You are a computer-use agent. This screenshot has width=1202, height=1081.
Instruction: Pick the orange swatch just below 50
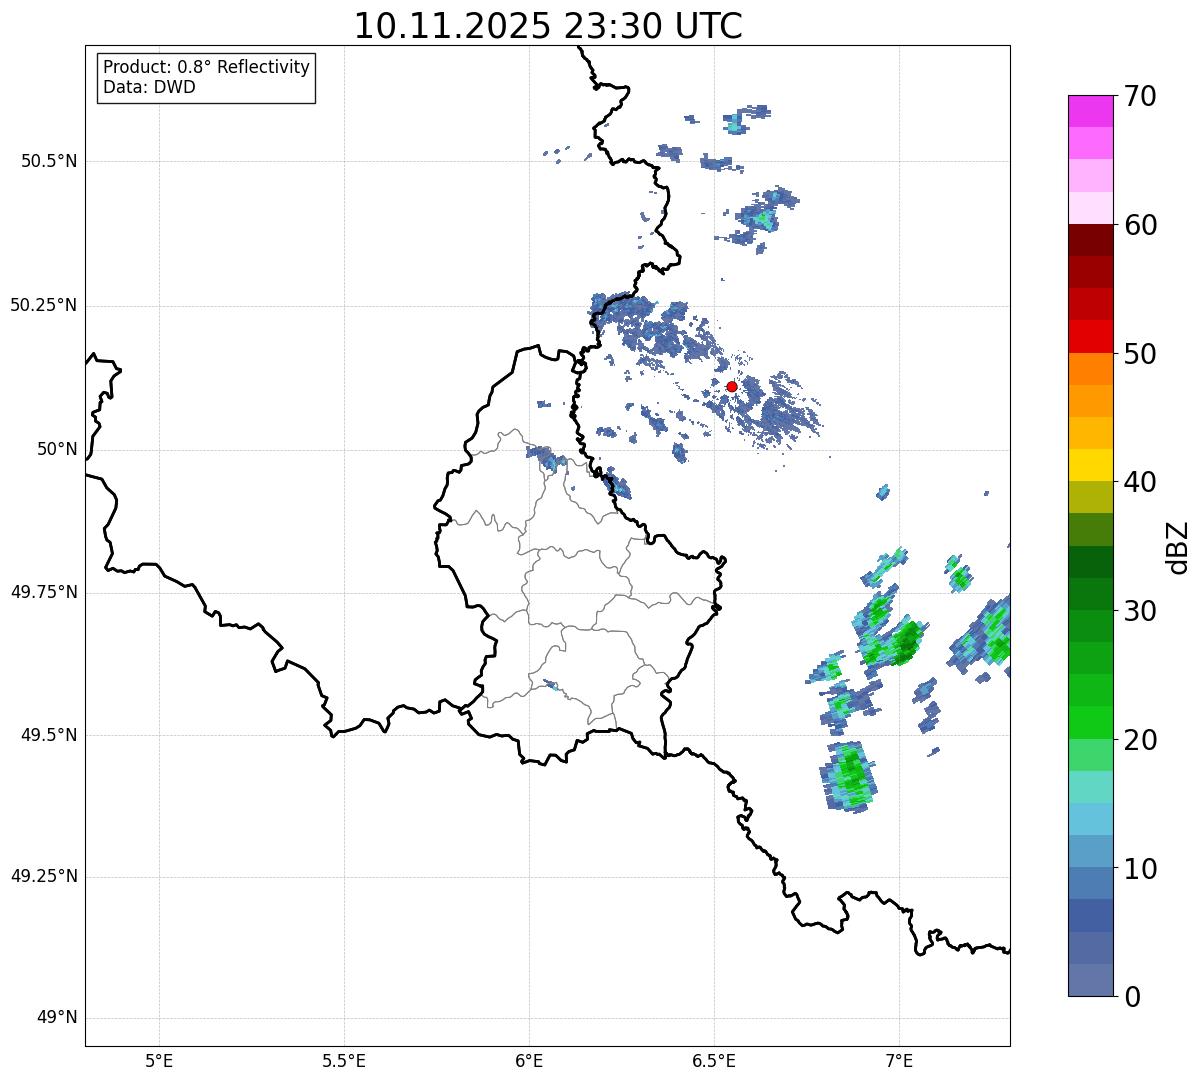(x=1091, y=369)
